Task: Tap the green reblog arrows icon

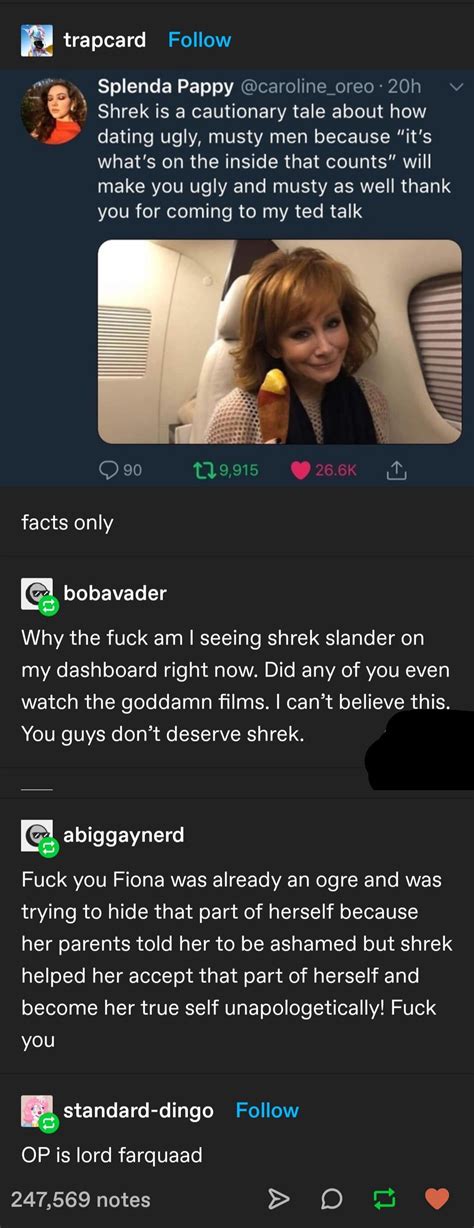Action: (x=384, y=1198)
